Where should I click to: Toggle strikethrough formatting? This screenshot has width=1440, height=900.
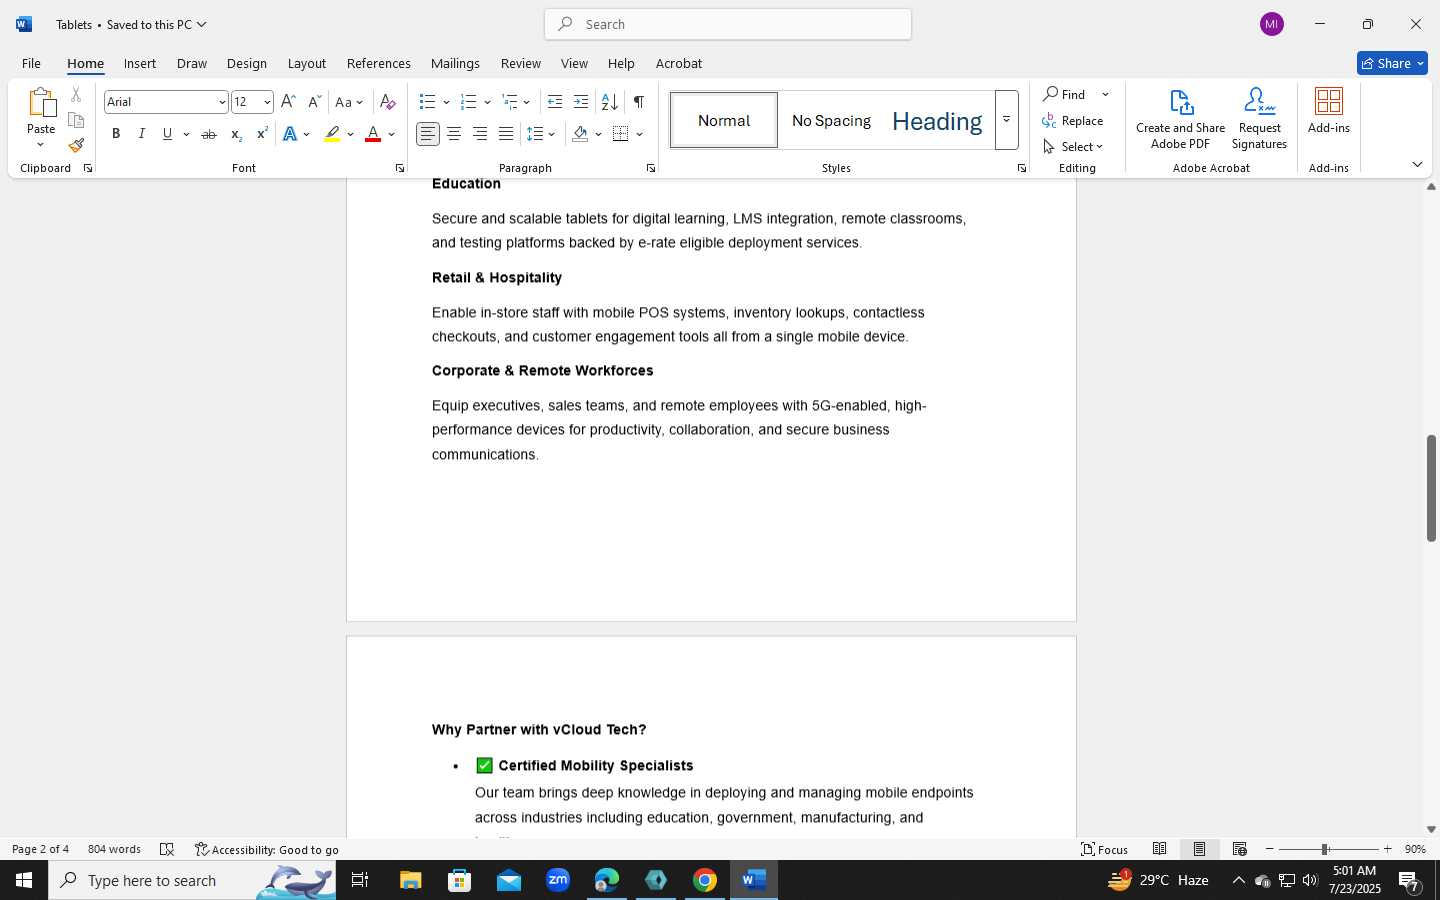208,134
